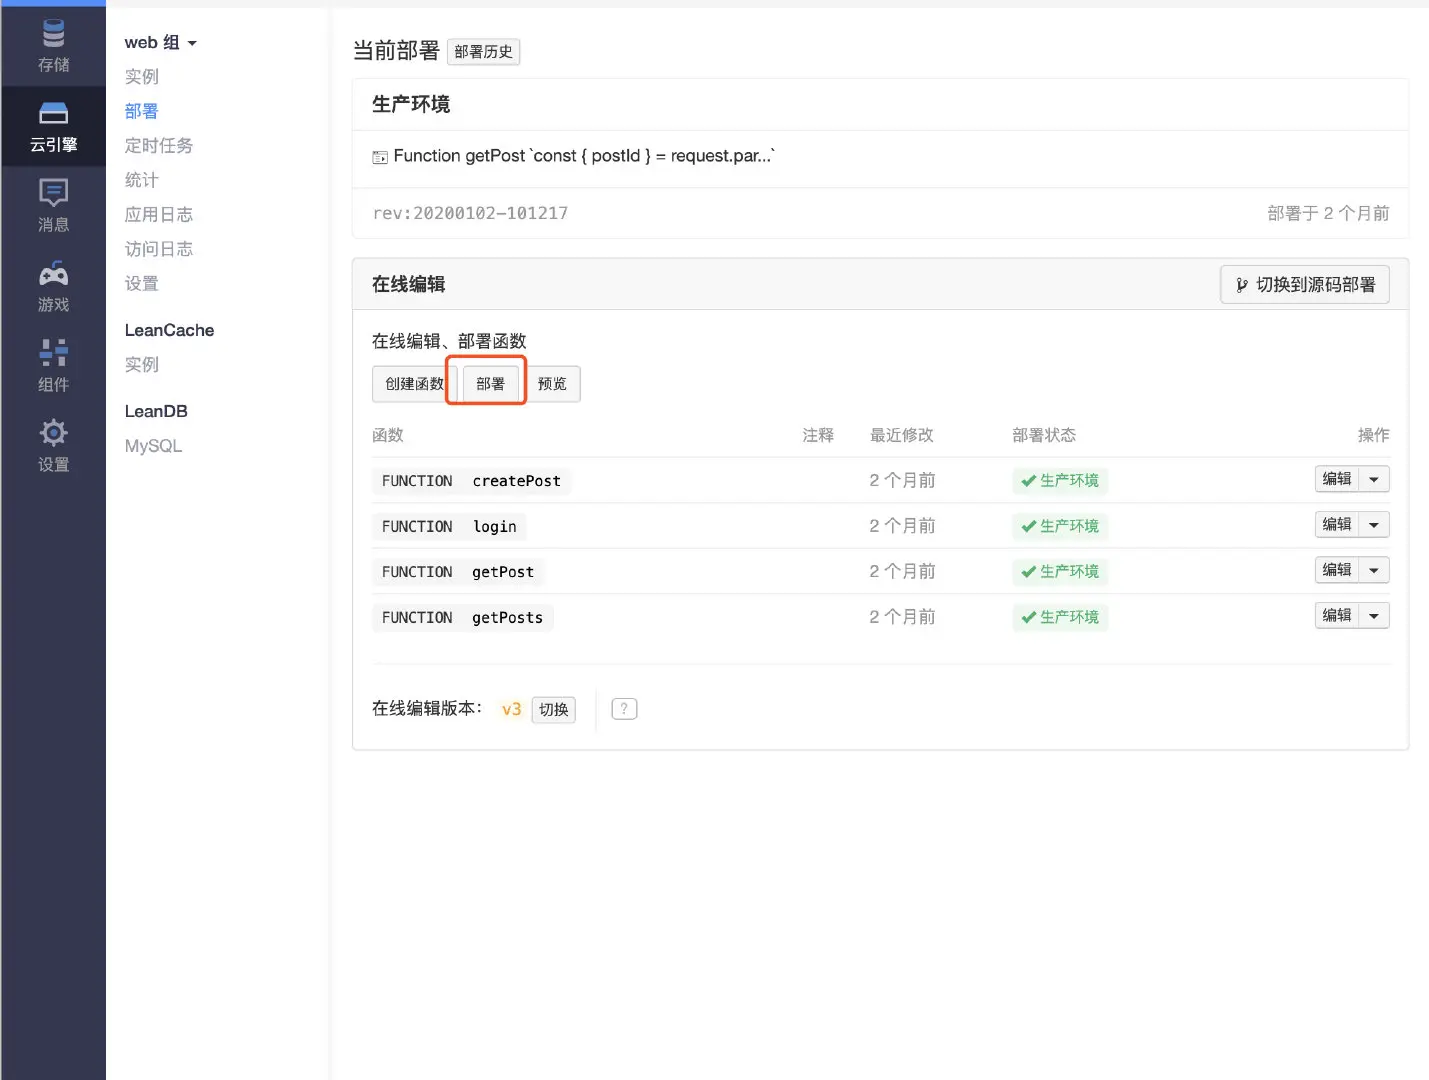Open the 消息 messaging icon

tap(54, 192)
